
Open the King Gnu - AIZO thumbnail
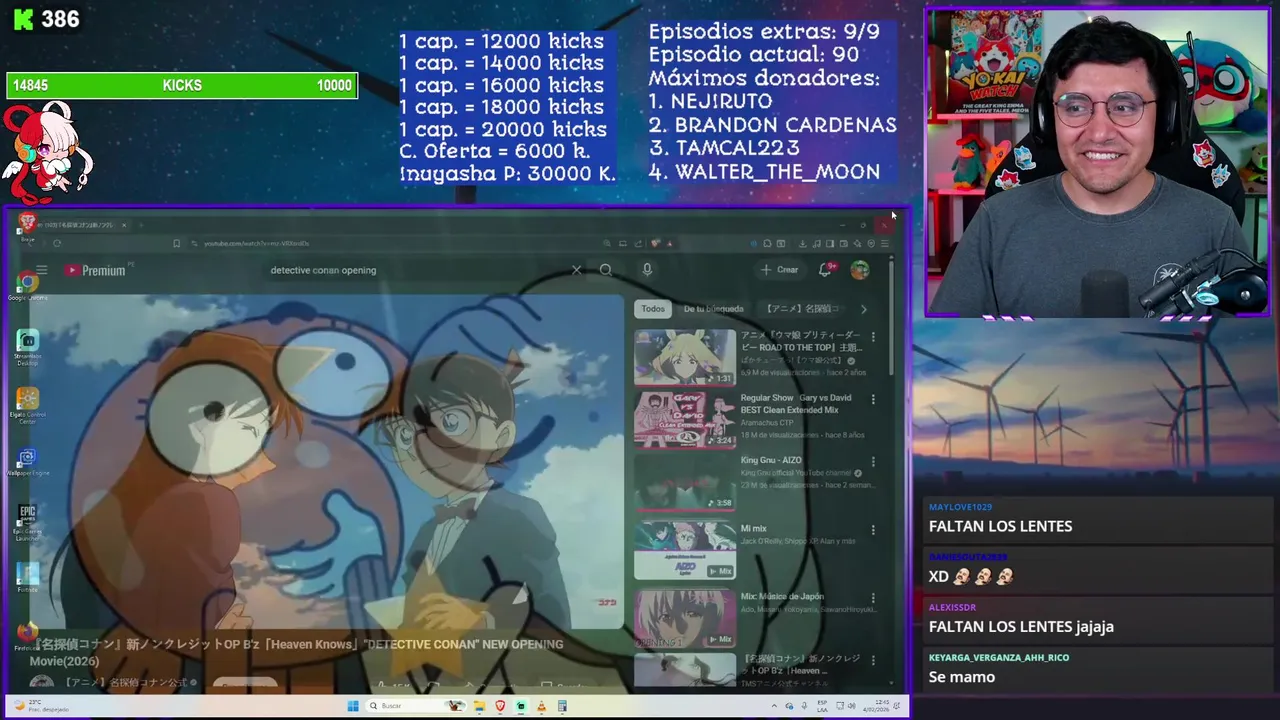[685, 483]
